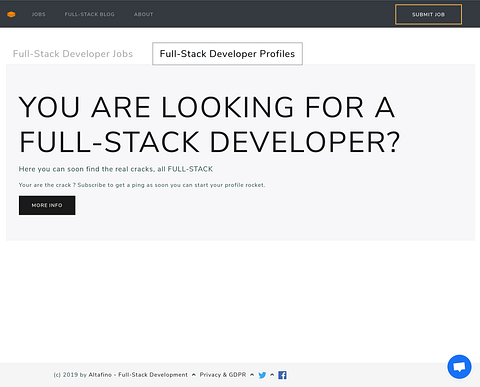Follow the Altafino - Full-Stack Development link
The image size is (480, 387).
(138, 375)
